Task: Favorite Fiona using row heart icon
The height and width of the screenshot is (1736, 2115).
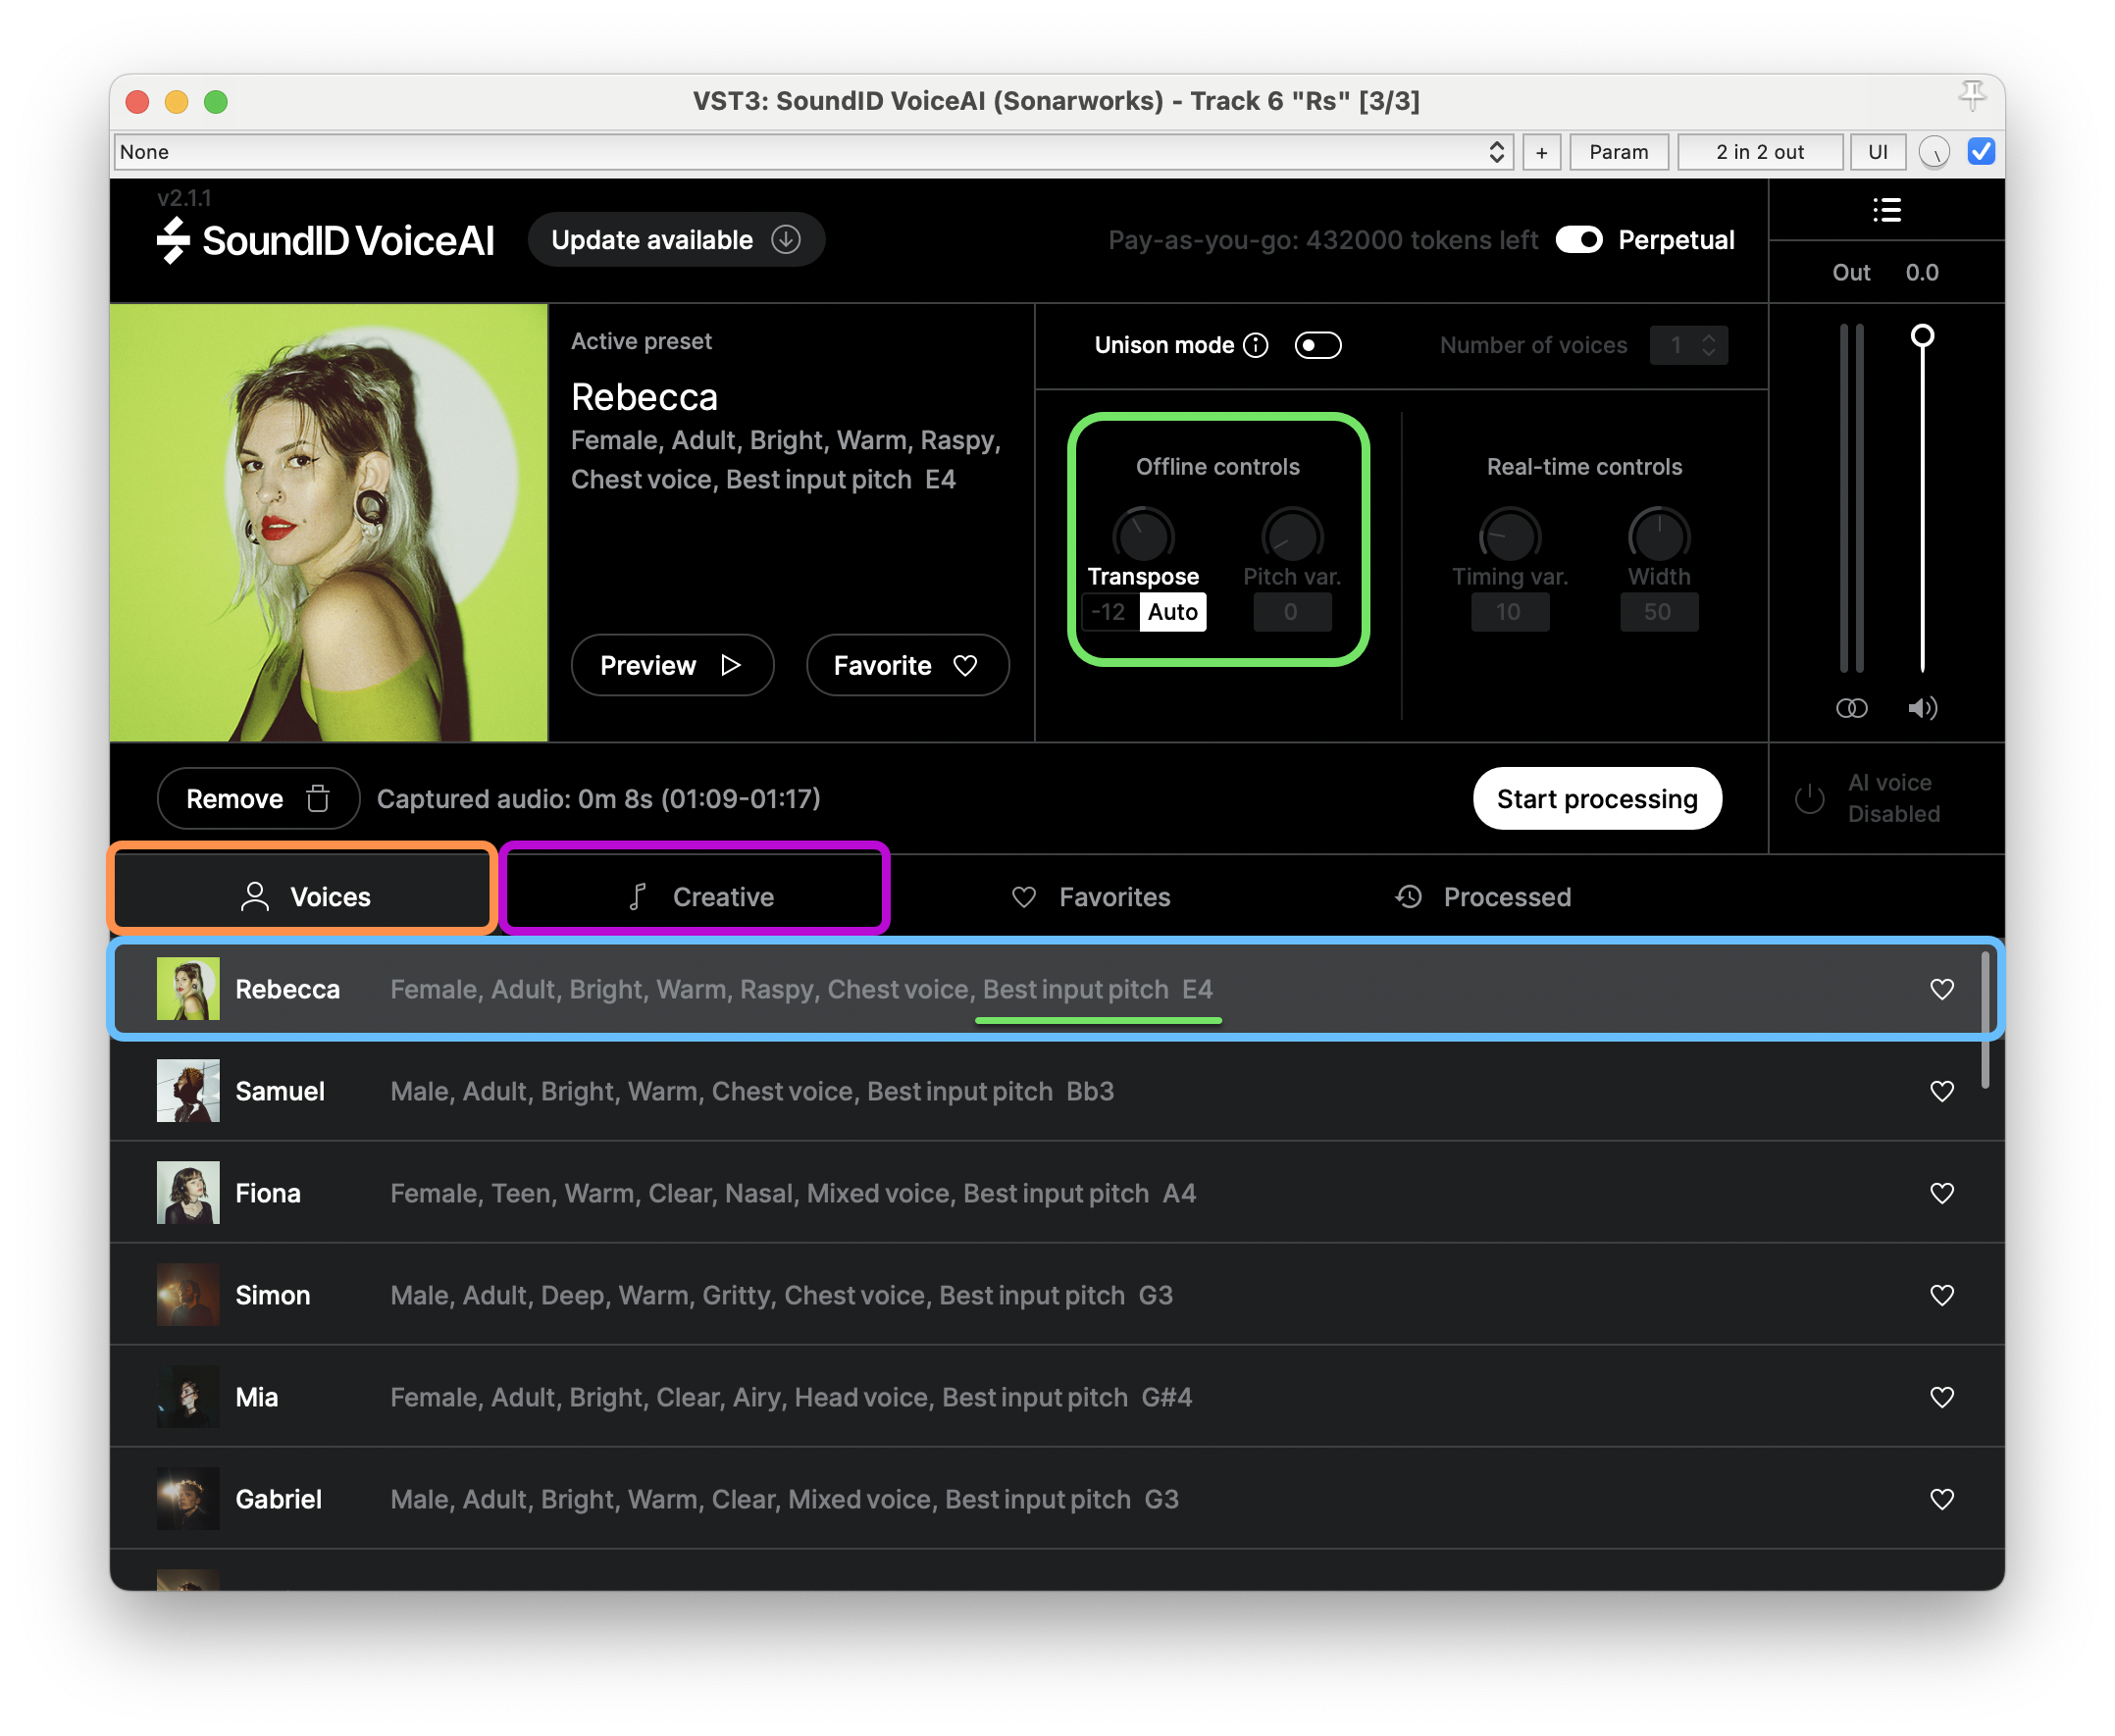Action: point(1942,1193)
